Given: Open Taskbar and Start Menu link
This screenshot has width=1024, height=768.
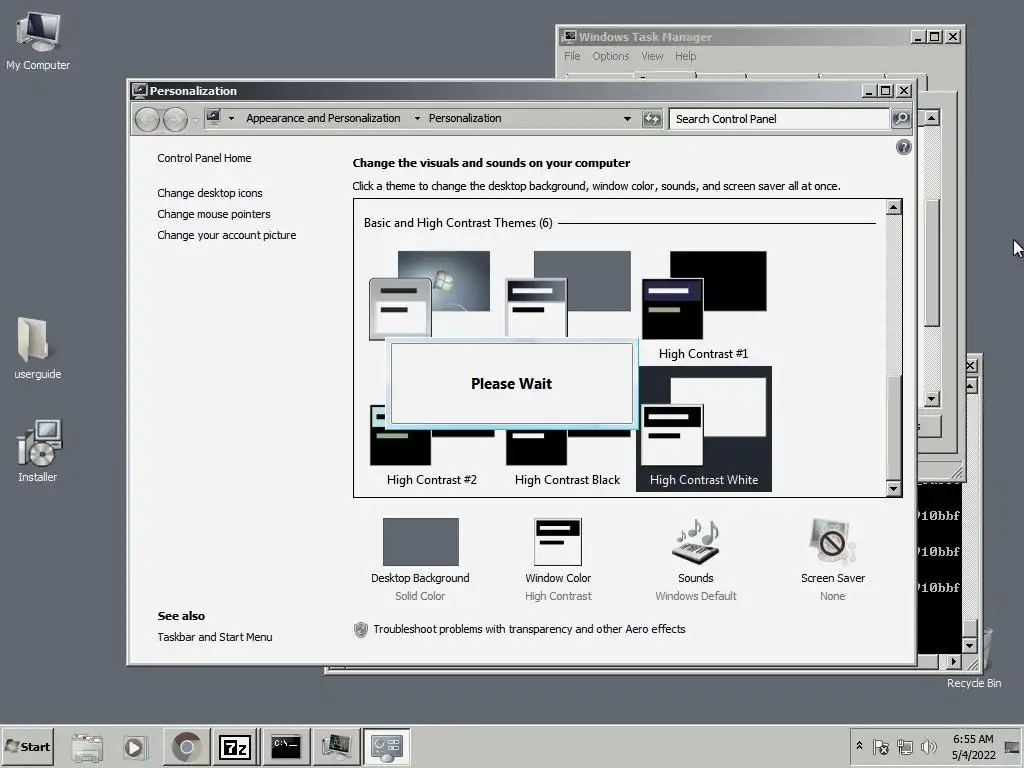Looking at the screenshot, I should click(x=215, y=637).
